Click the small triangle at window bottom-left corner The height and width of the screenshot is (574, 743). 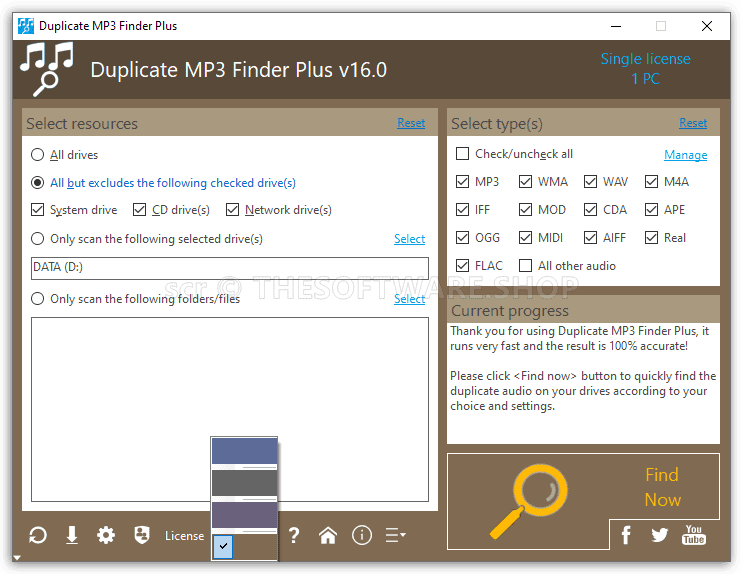tap(17, 558)
